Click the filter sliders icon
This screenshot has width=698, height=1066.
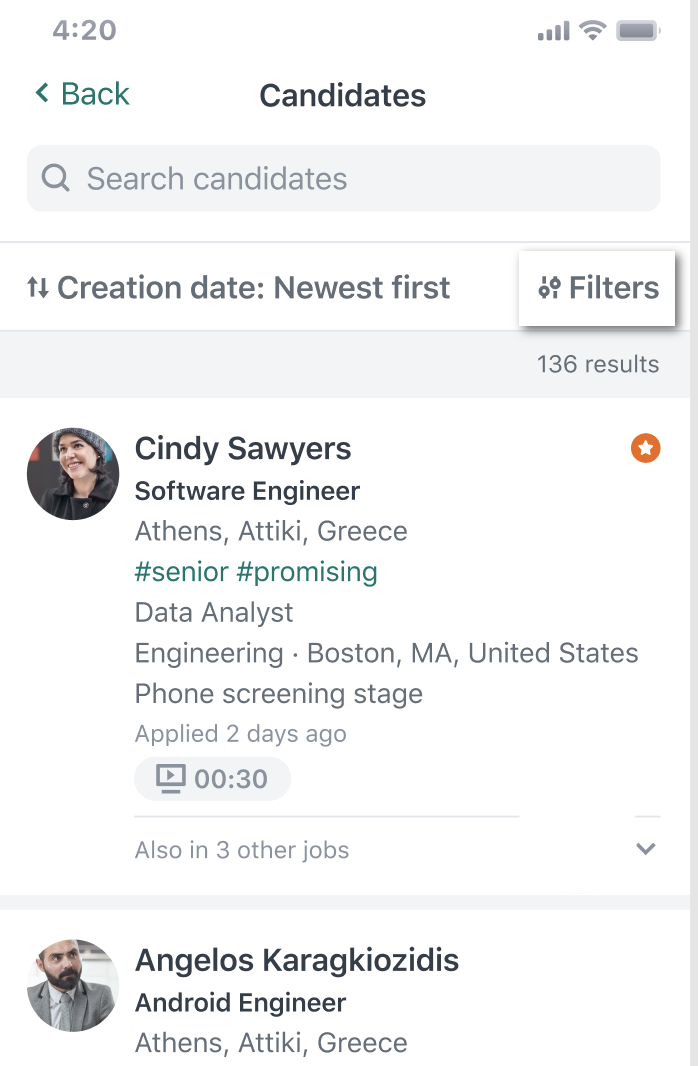point(549,288)
